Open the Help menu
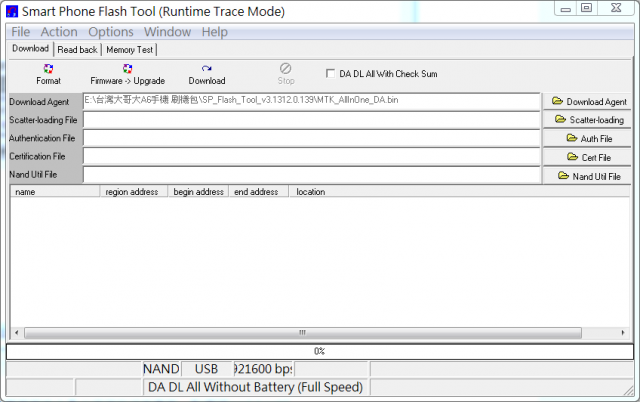The height and width of the screenshot is (402, 640). 214,32
